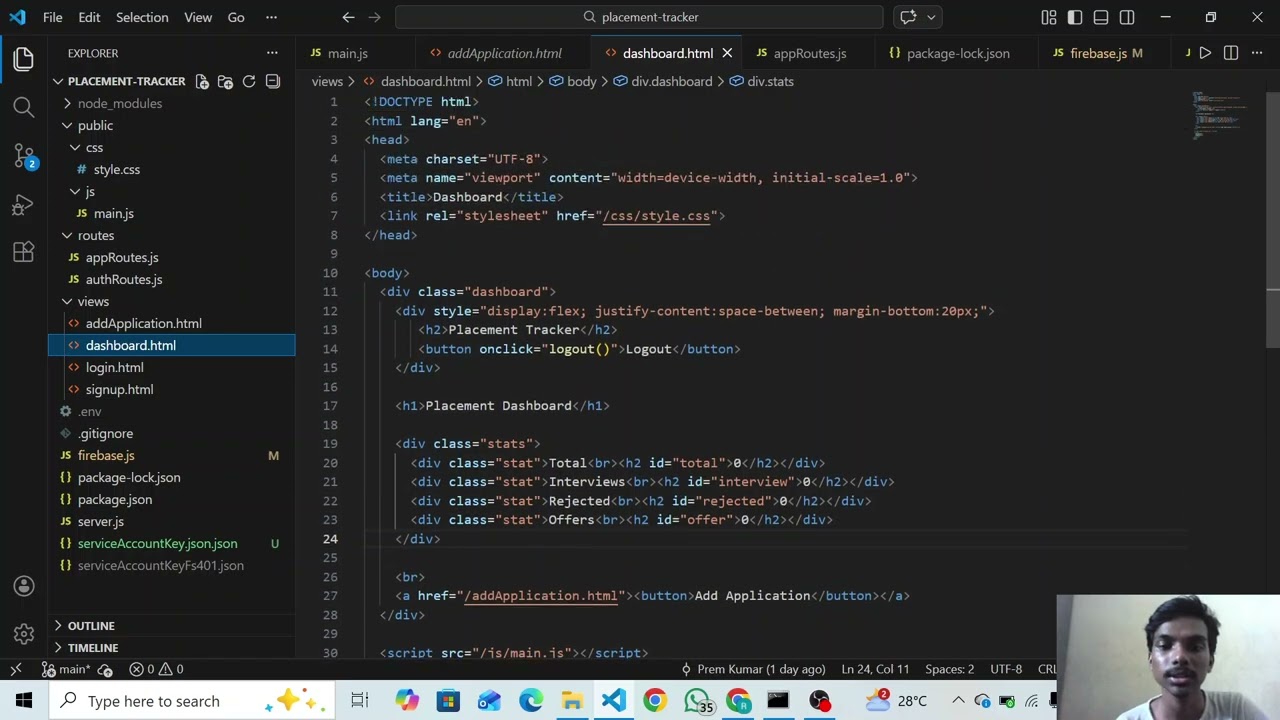1280x720 pixels.
Task: Open the Manage gear in activity bar
Action: click(x=24, y=634)
